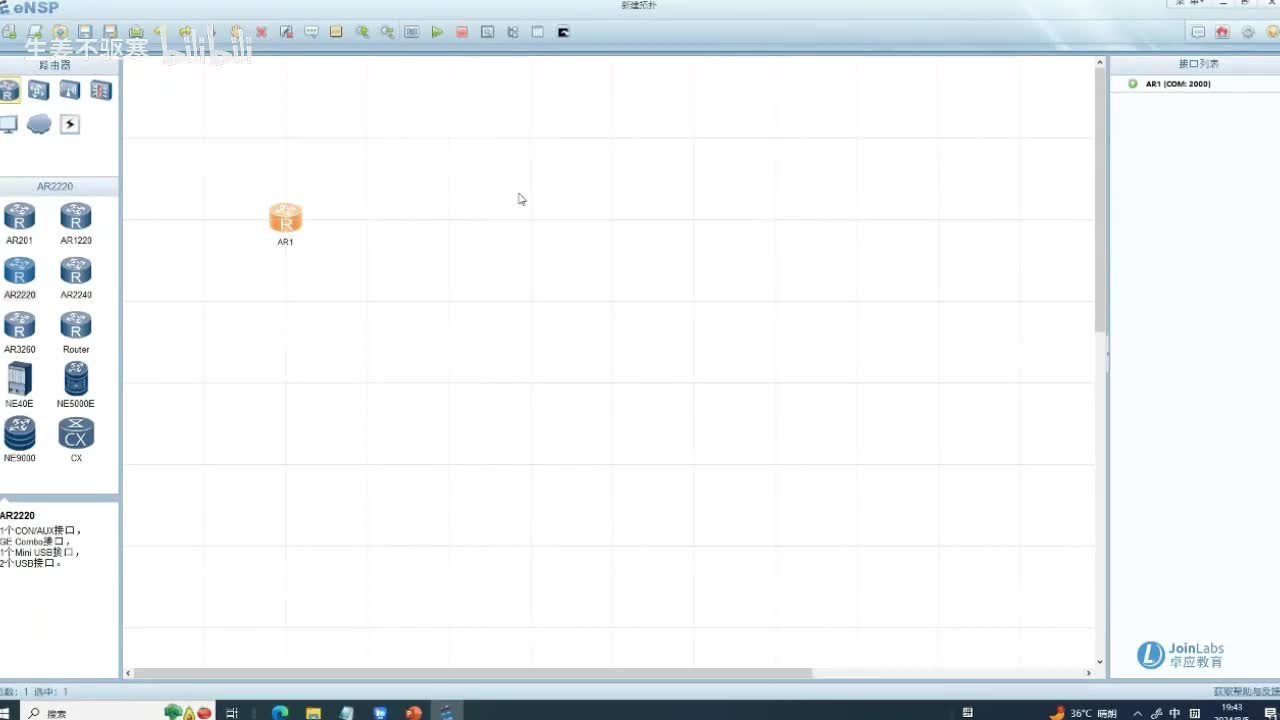Open PowerPoint from the taskbar

413,713
